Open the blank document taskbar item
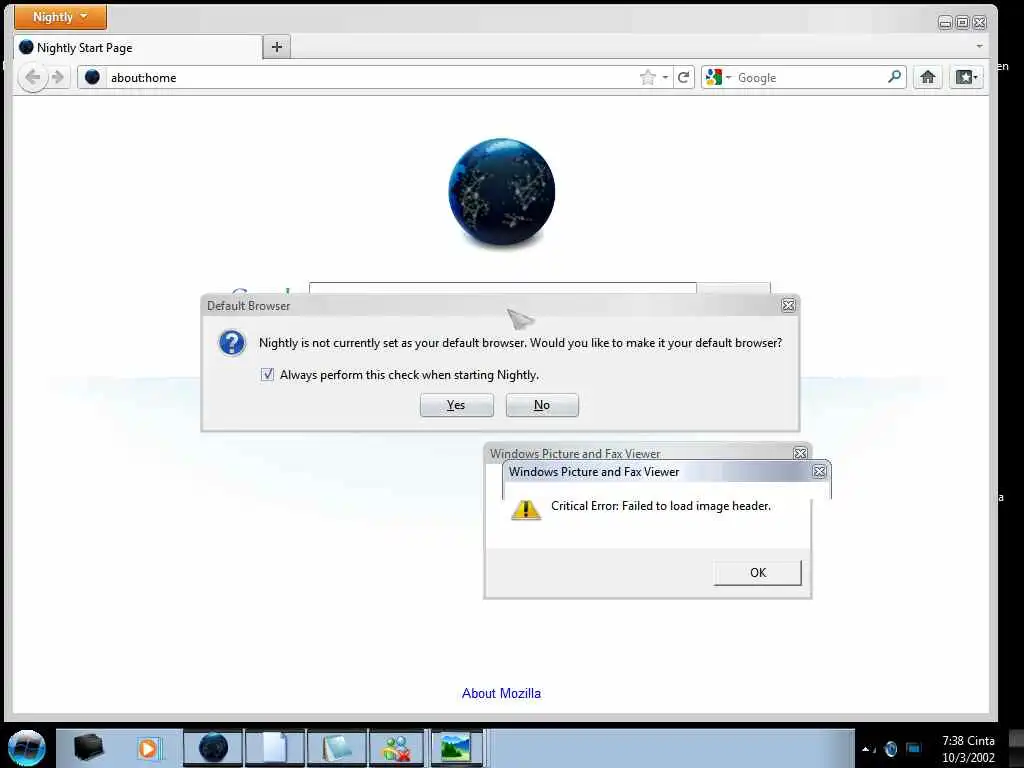Image resolution: width=1024 pixels, height=768 pixels. click(274, 748)
